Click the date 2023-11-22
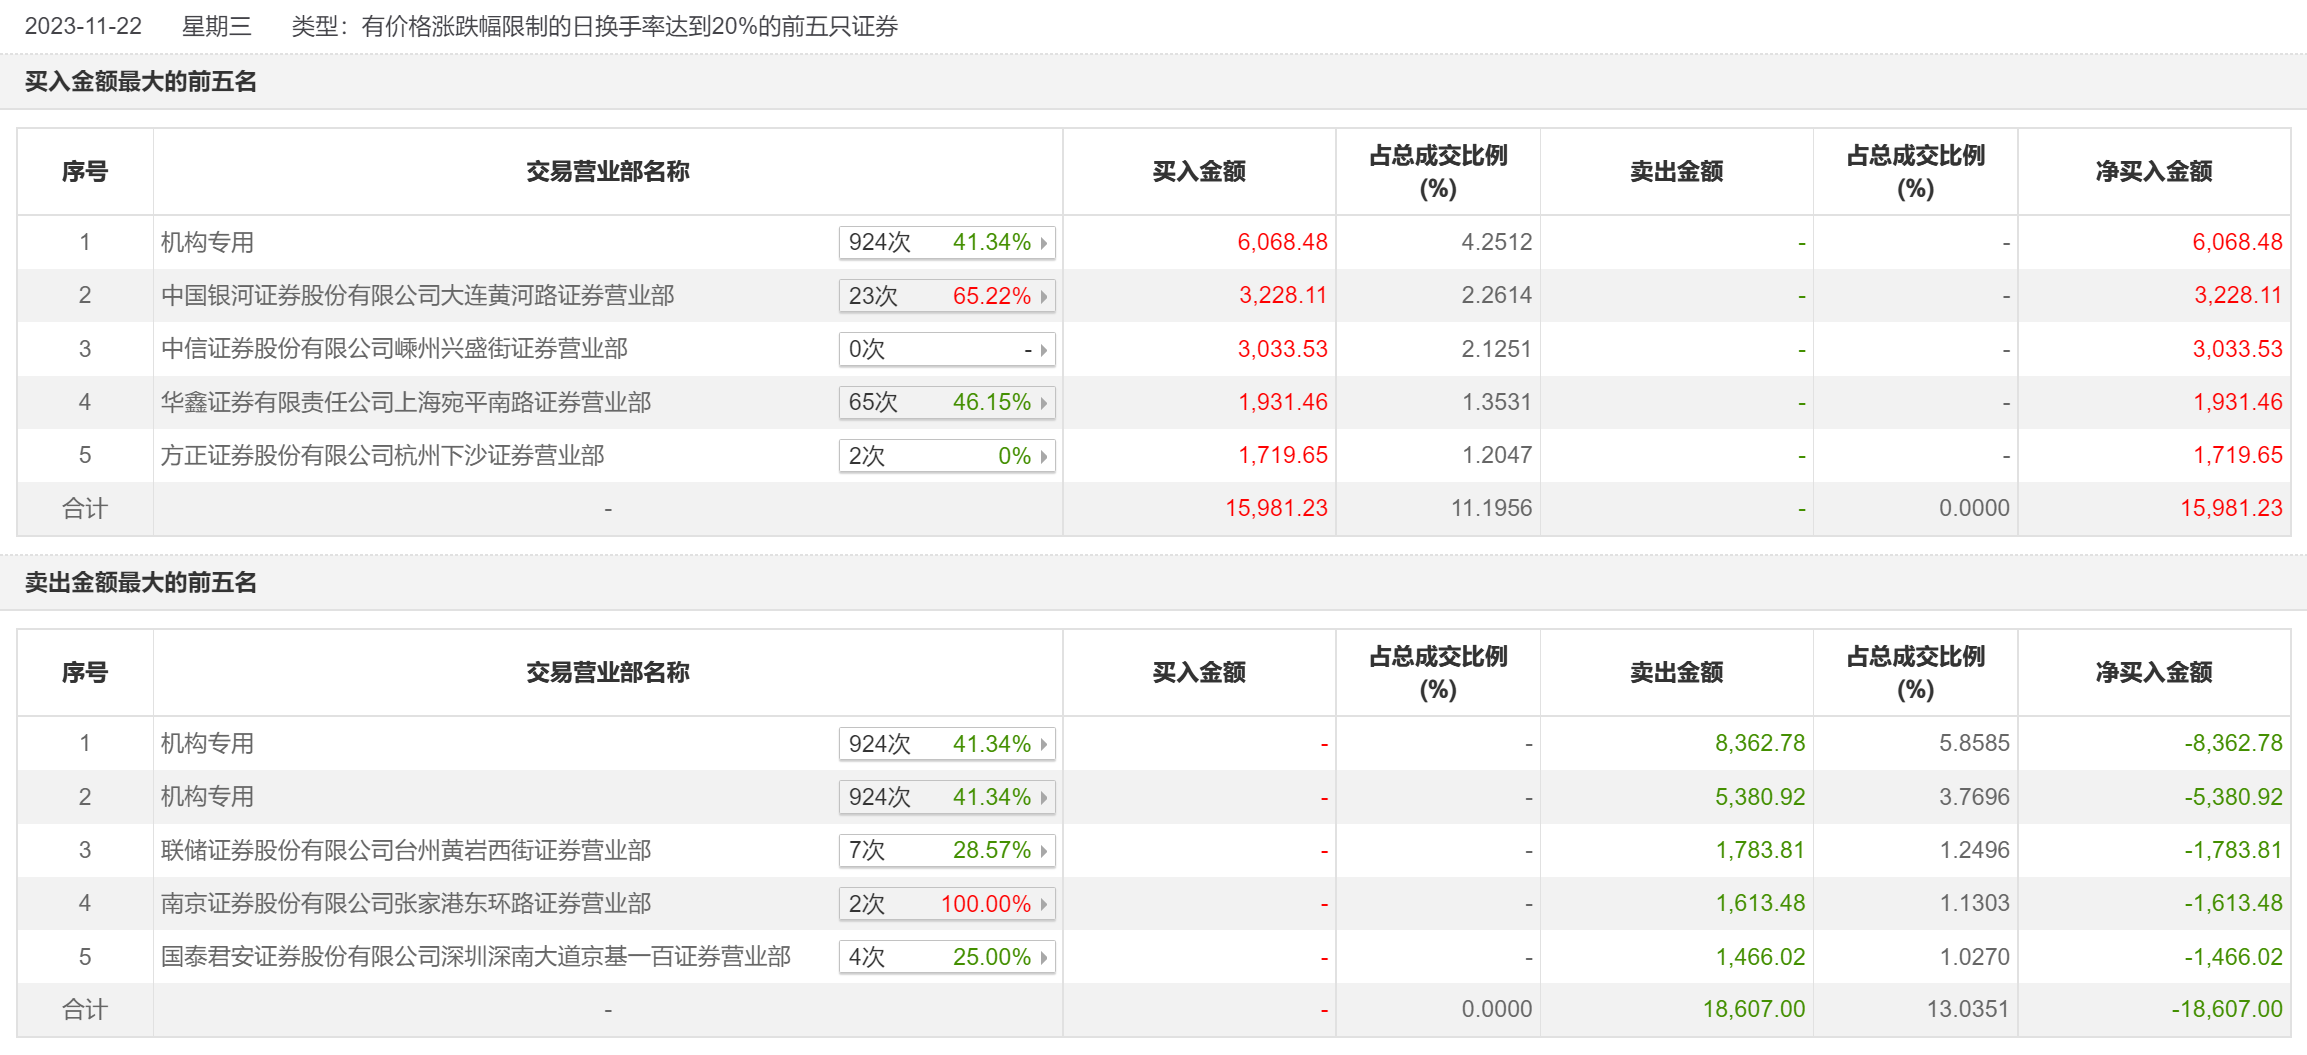Screen dimensions: 2307x1055 click(83, 26)
